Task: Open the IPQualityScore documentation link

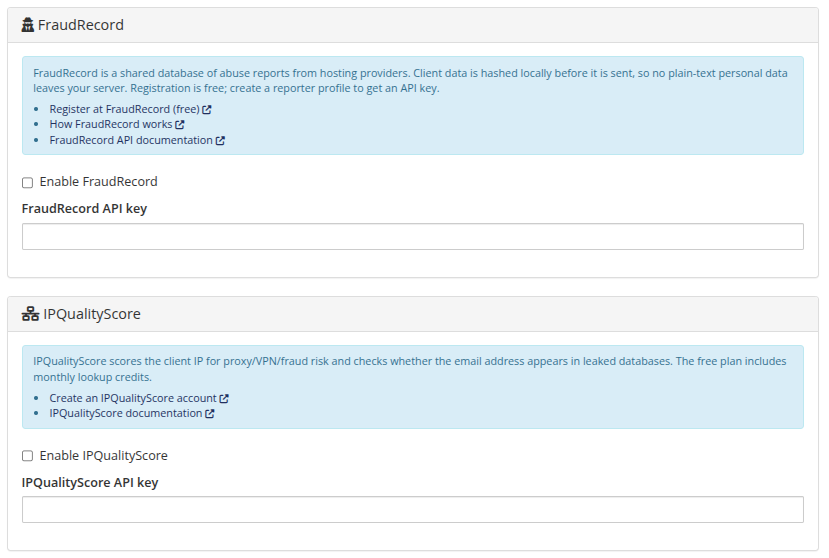Action: pos(126,413)
